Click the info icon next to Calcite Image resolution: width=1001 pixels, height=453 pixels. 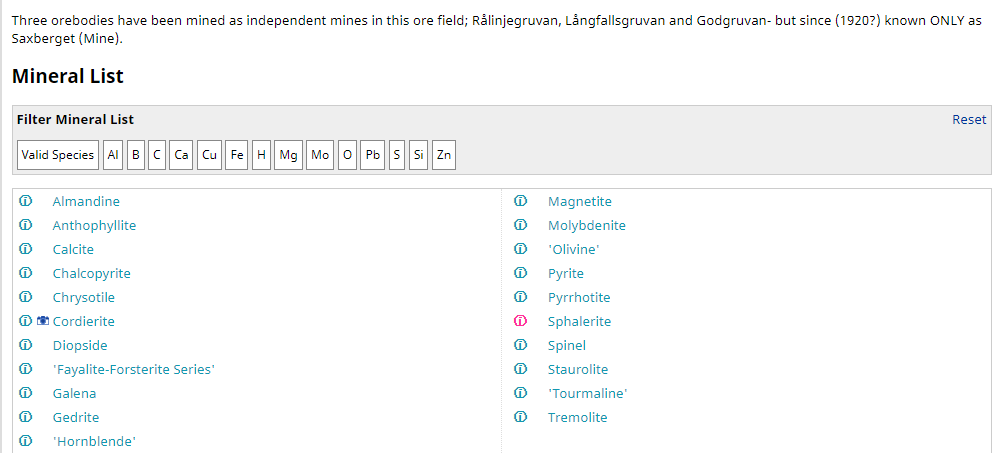pos(25,249)
